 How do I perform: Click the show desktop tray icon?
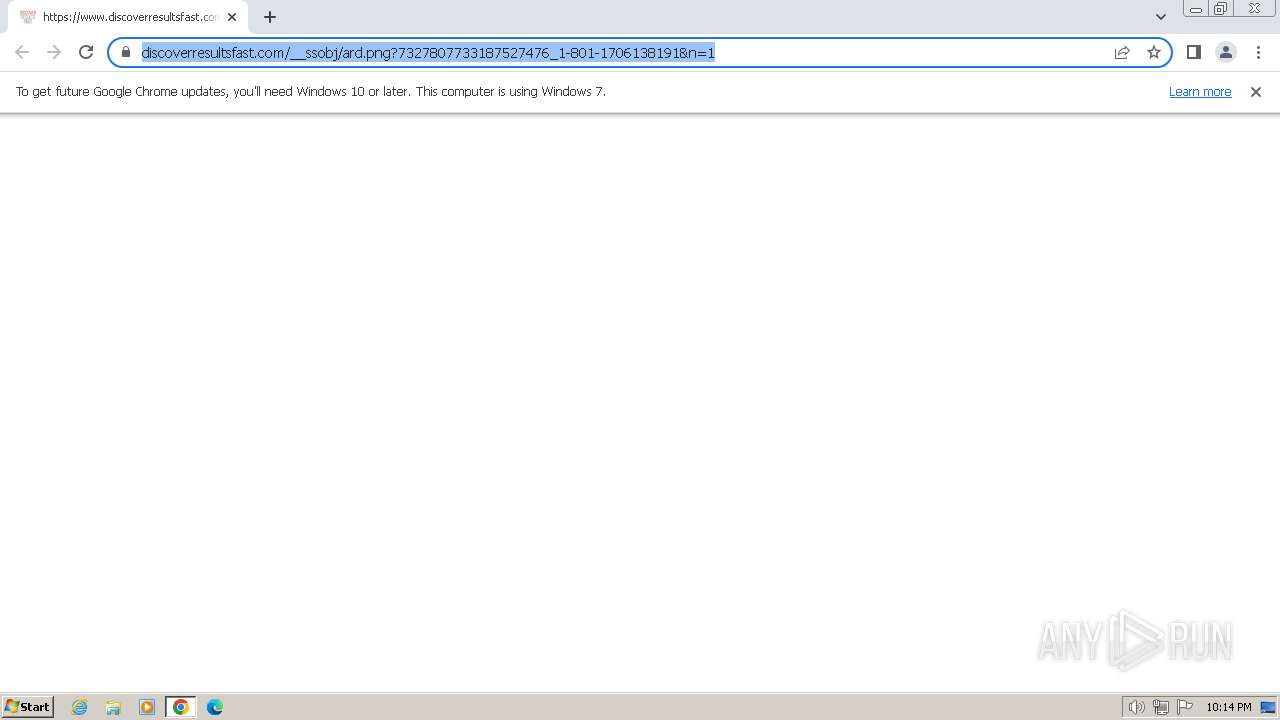click(x=1268, y=707)
